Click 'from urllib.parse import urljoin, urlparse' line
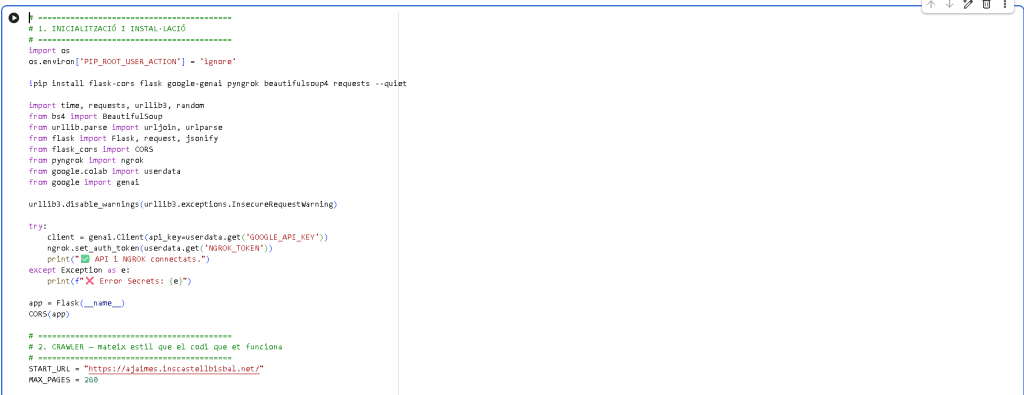The height and width of the screenshot is (395, 1024). (125, 127)
